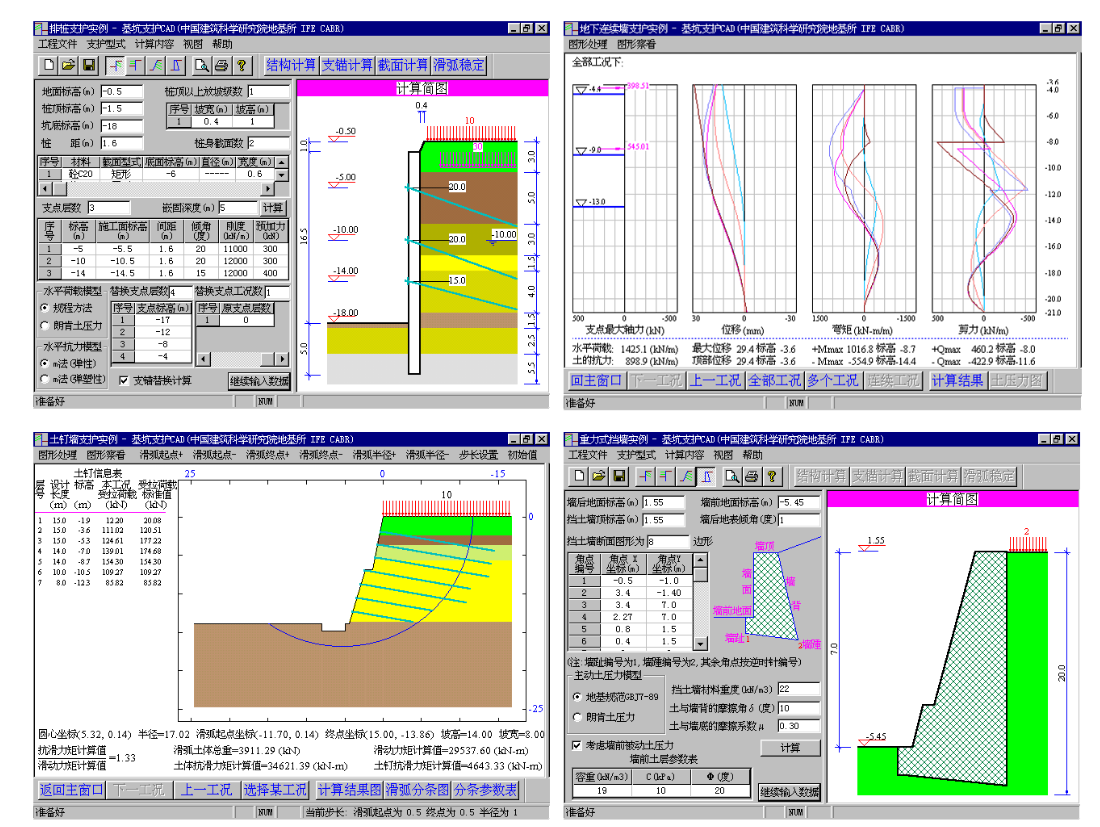Screen dimensions: 1100x827
Task: Open print preview in 排桩支护实例 window
Action: pyautogui.click(x=202, y=65)
